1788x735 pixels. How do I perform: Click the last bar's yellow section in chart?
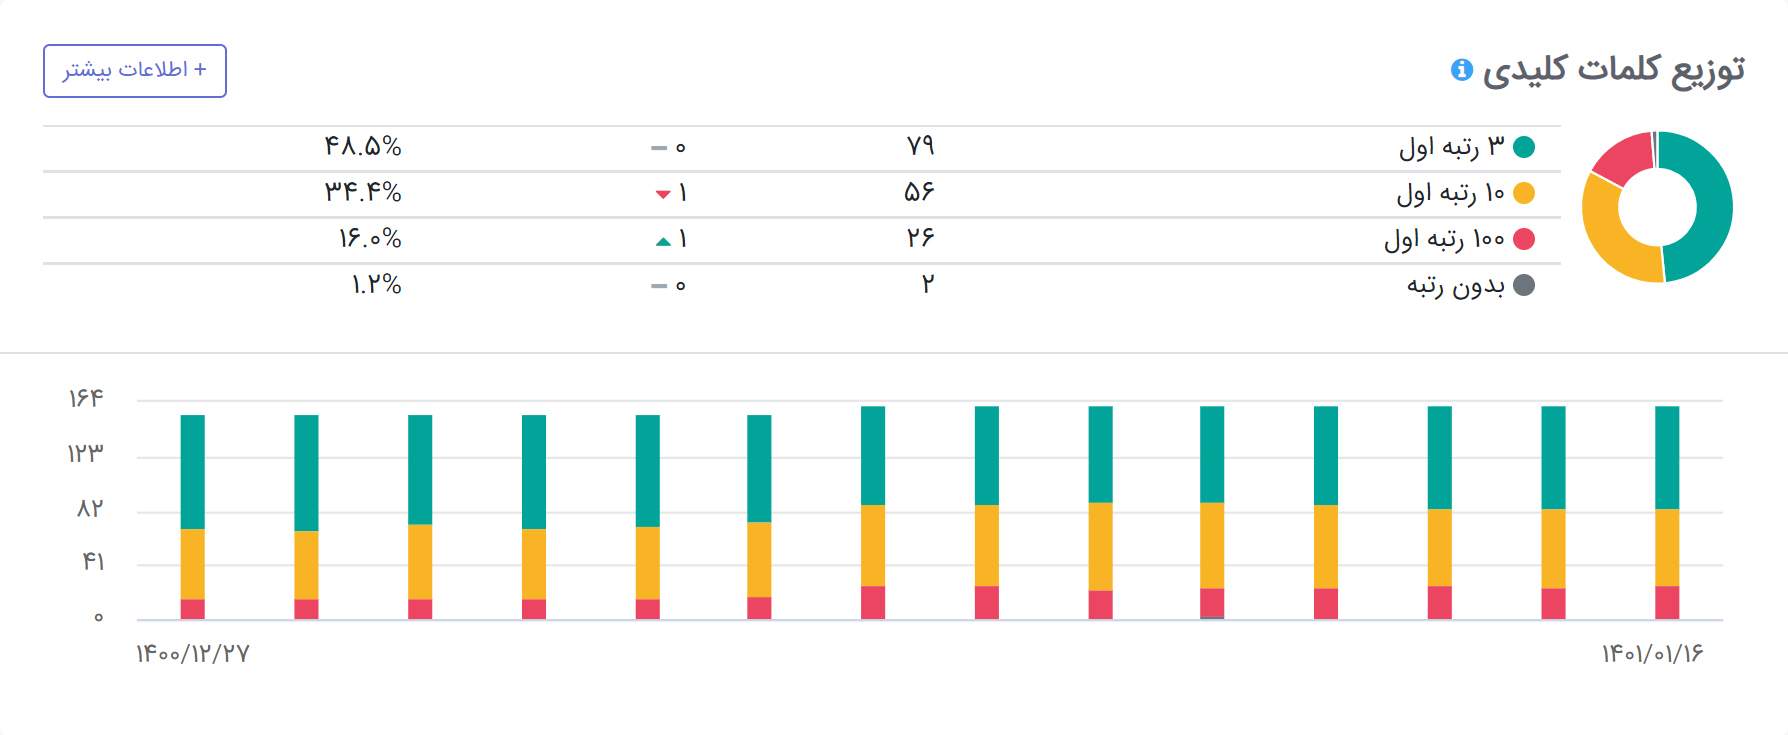pyautogui.click(x=1667, y=548)
